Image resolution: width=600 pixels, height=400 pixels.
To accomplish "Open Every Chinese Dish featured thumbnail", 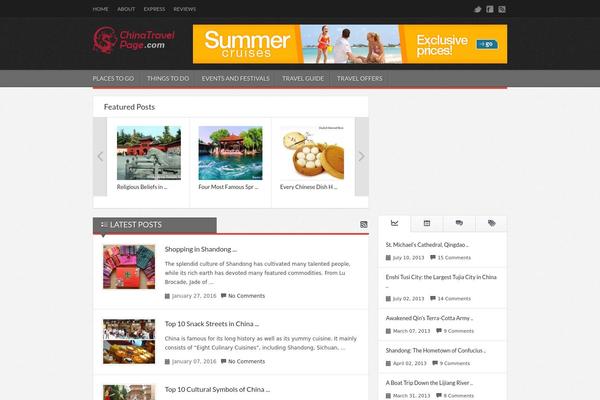I will pos(312,153).
